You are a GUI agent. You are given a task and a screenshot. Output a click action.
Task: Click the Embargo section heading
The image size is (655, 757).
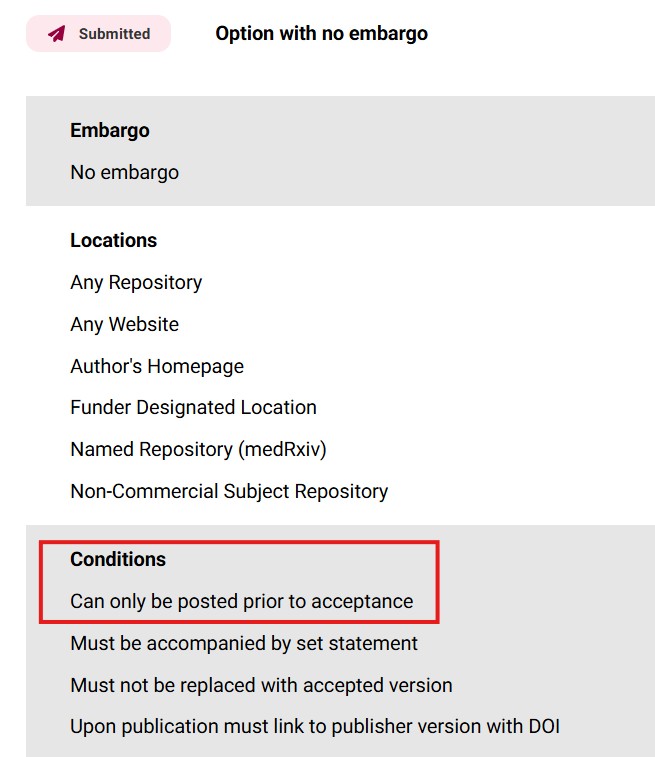pyautogui.click(x=110, y=130)
